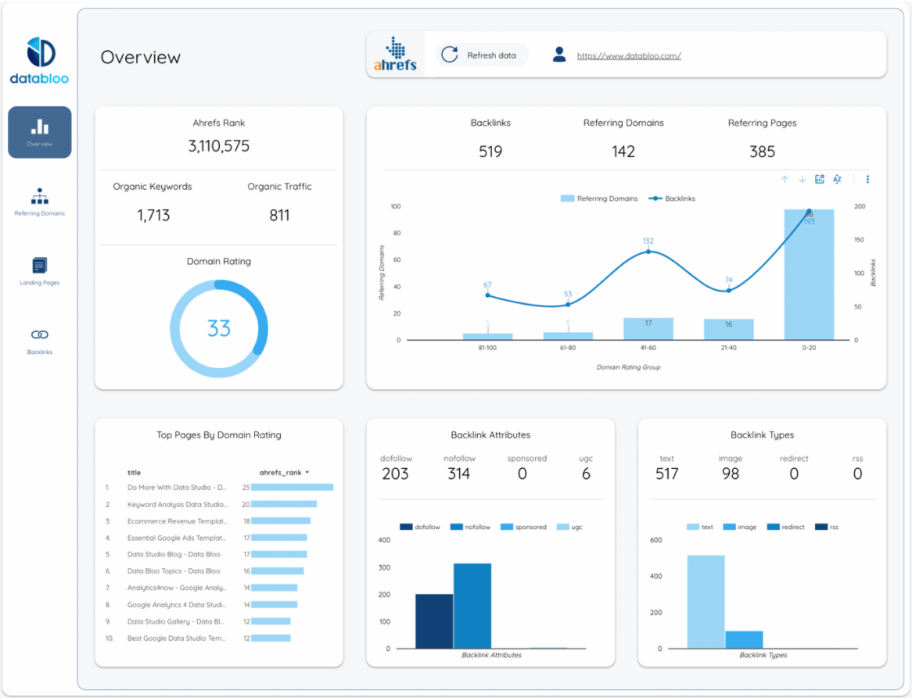The image size is (912, 700).
Task: Select Landing Pages in the navigation
Action: [39, 266]
